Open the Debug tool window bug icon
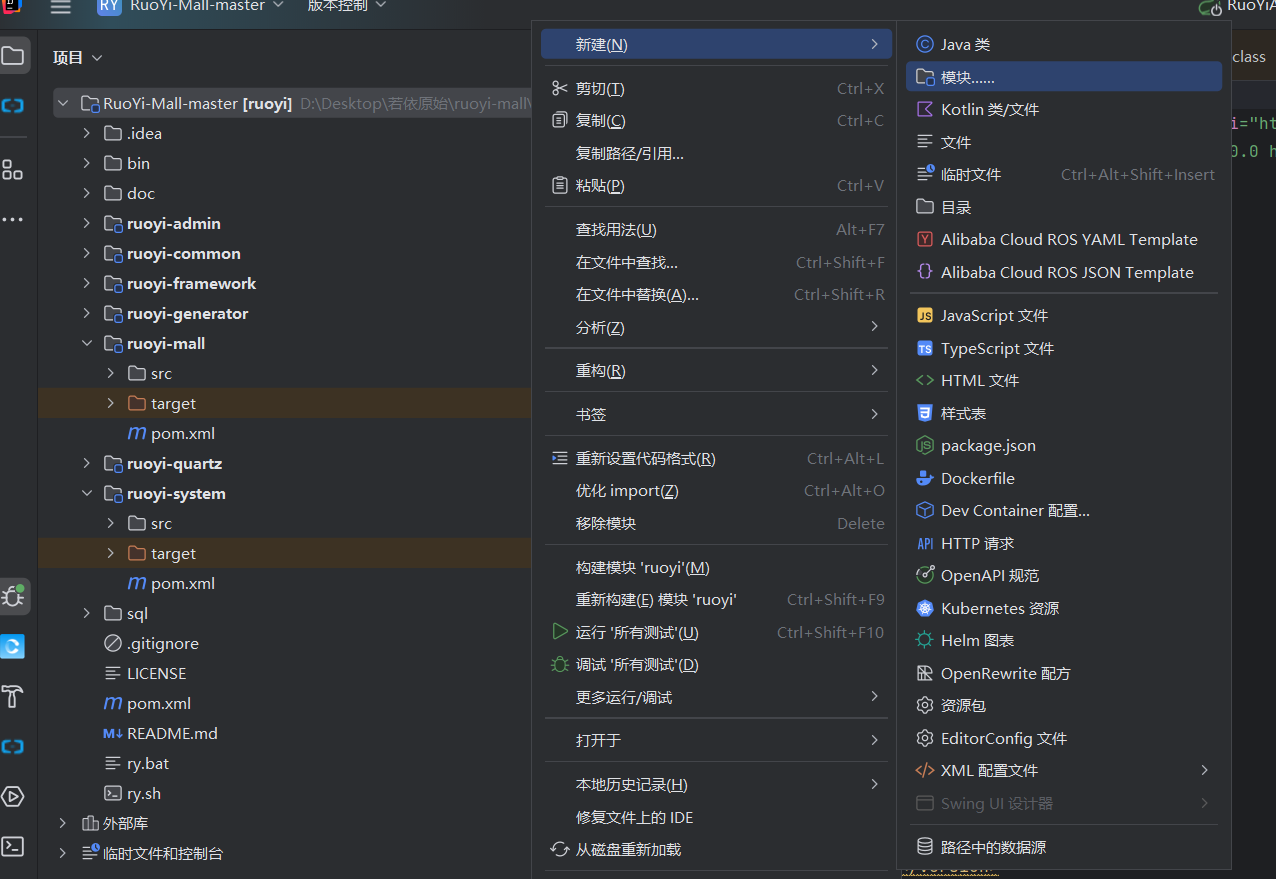This screenshot has height=879, width=1276. point(13,597)
